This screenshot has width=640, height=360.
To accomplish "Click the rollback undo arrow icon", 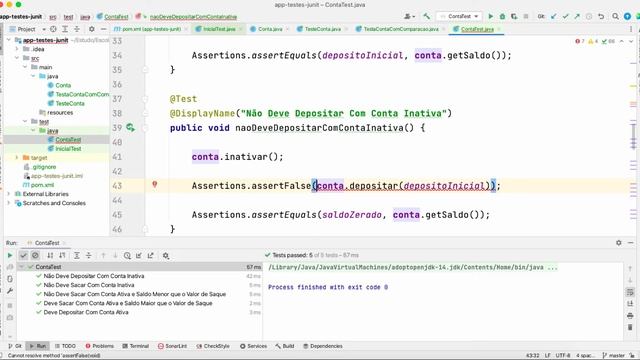I will [x=601, y=16].
